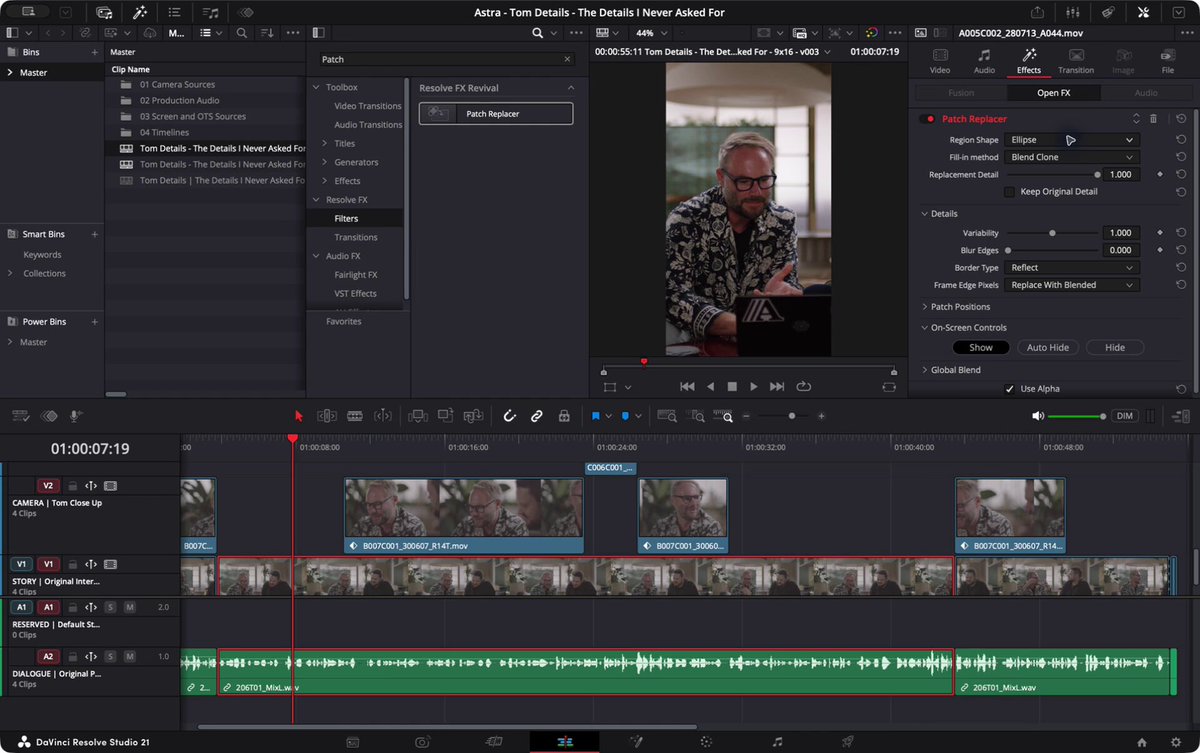
Task: Add keyframe for Replacement Detail
Action: (x=1160, y=175)
